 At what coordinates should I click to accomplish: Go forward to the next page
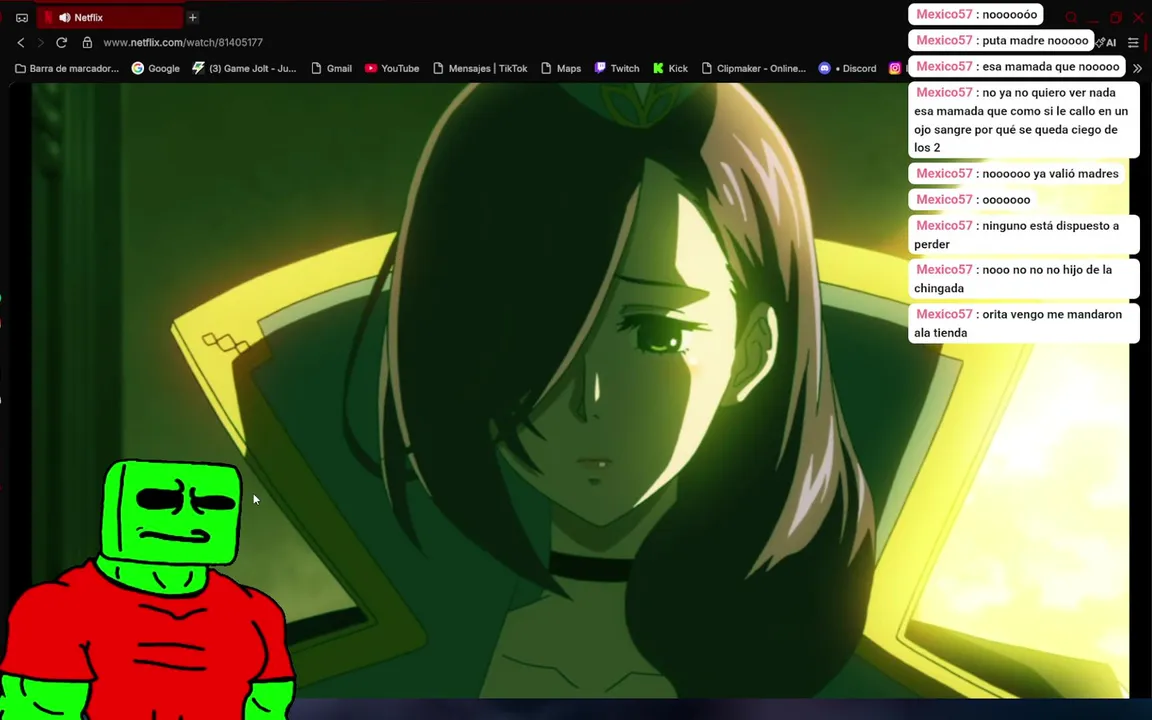coord(40,43)
